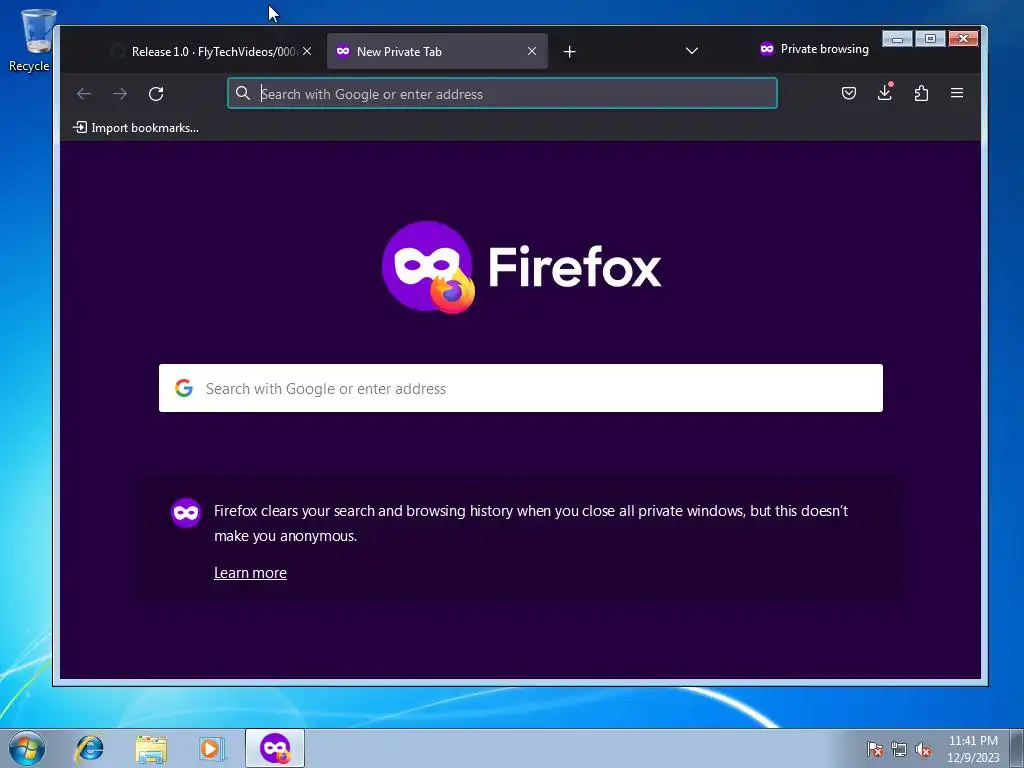Close the Release 1.0 FlyTechVideos tab

pyautogui.click(x=307, y=51)
